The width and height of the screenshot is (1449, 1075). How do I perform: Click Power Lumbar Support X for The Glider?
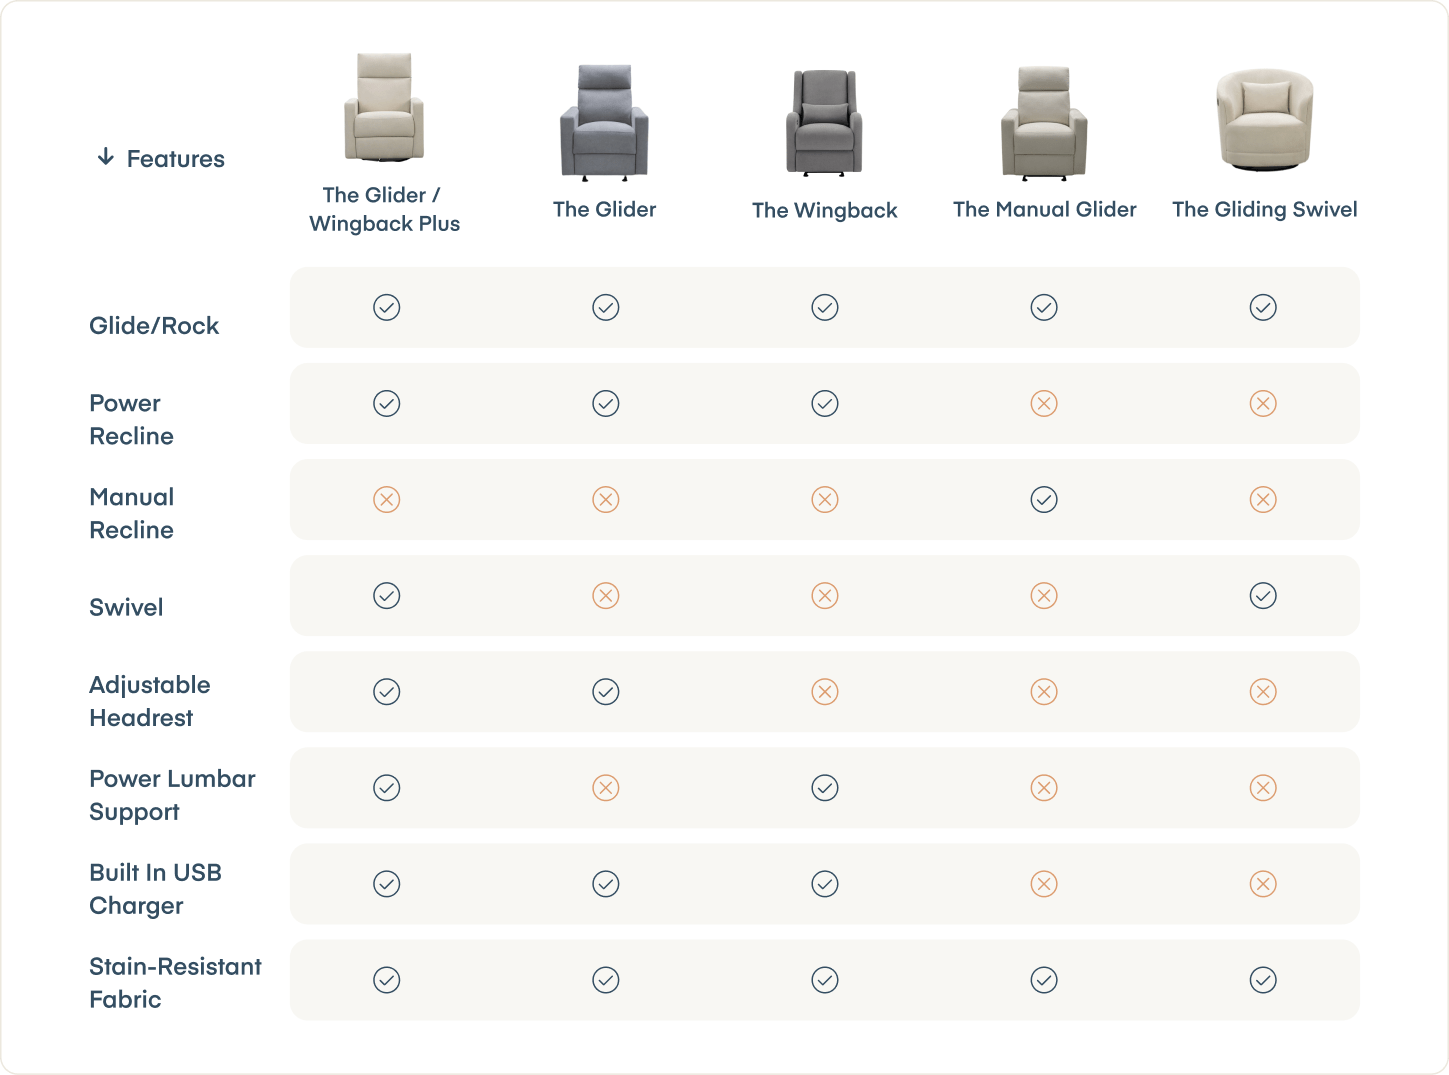(606, 788)
